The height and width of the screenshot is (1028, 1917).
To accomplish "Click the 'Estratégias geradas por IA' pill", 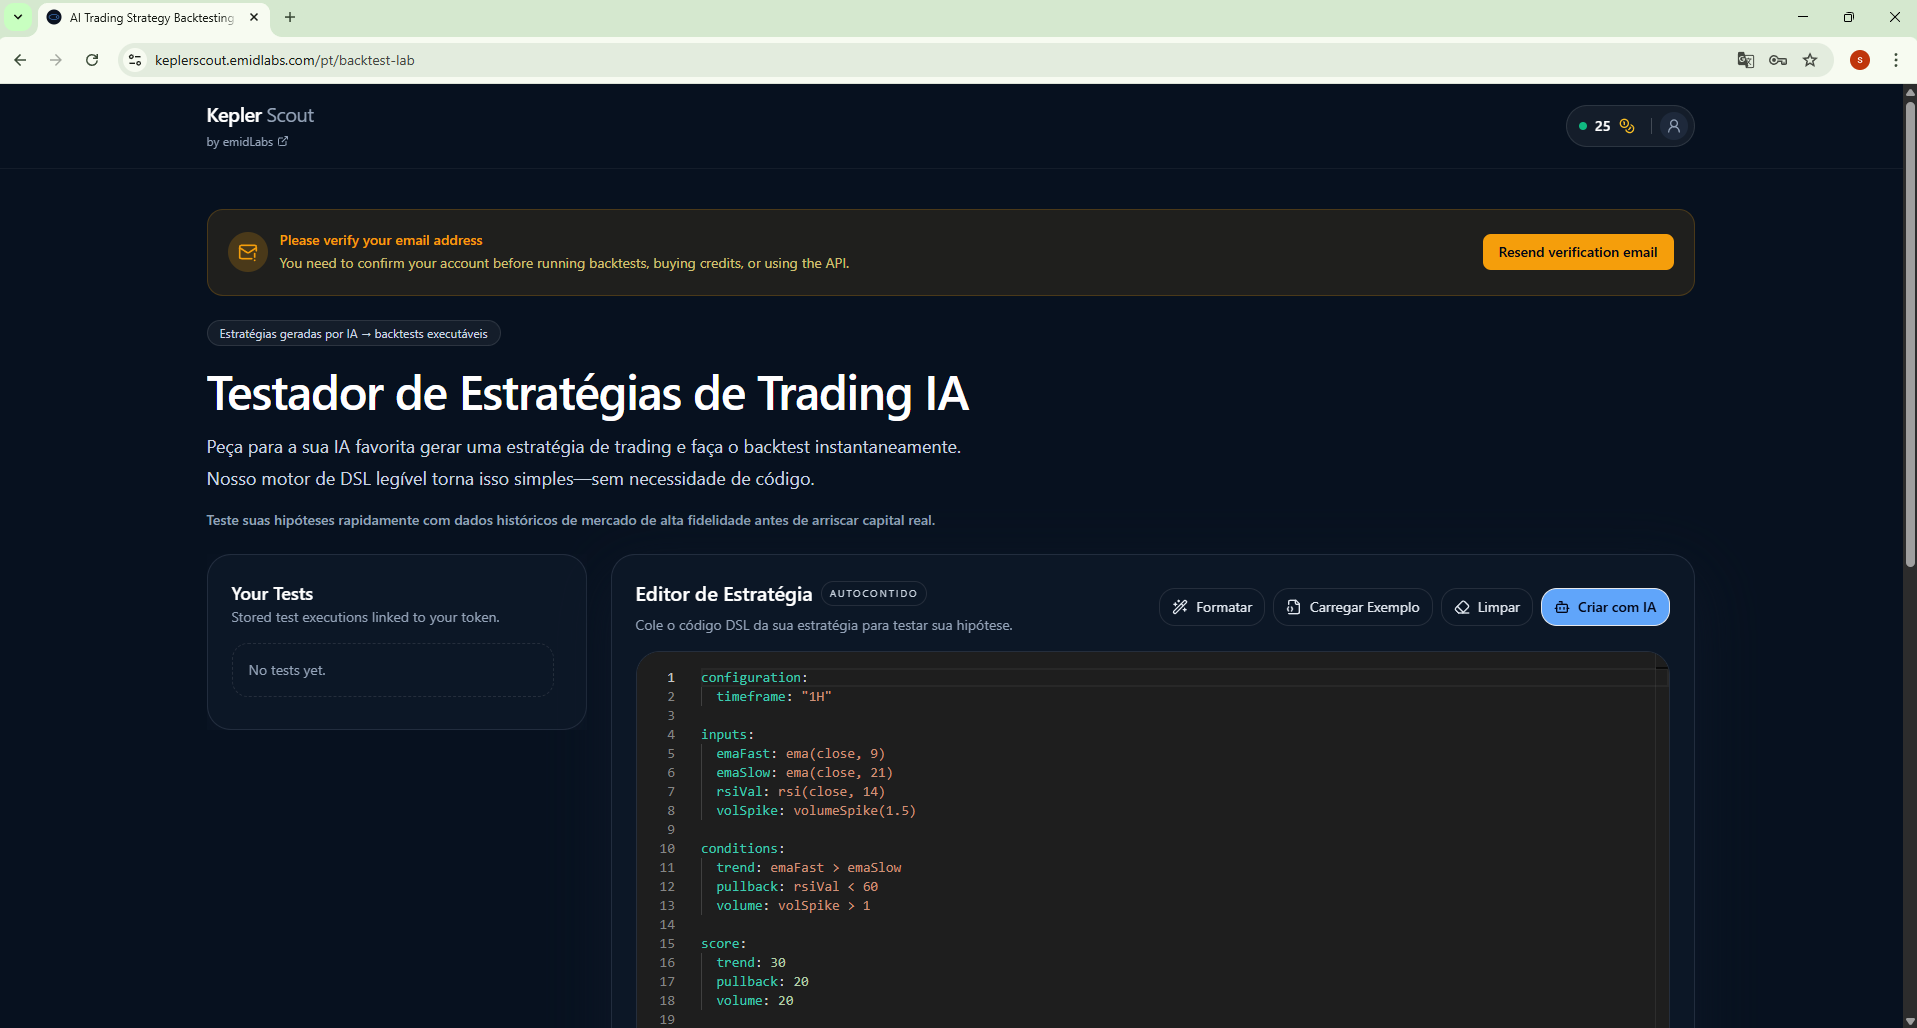I will (x=353, y=334).
